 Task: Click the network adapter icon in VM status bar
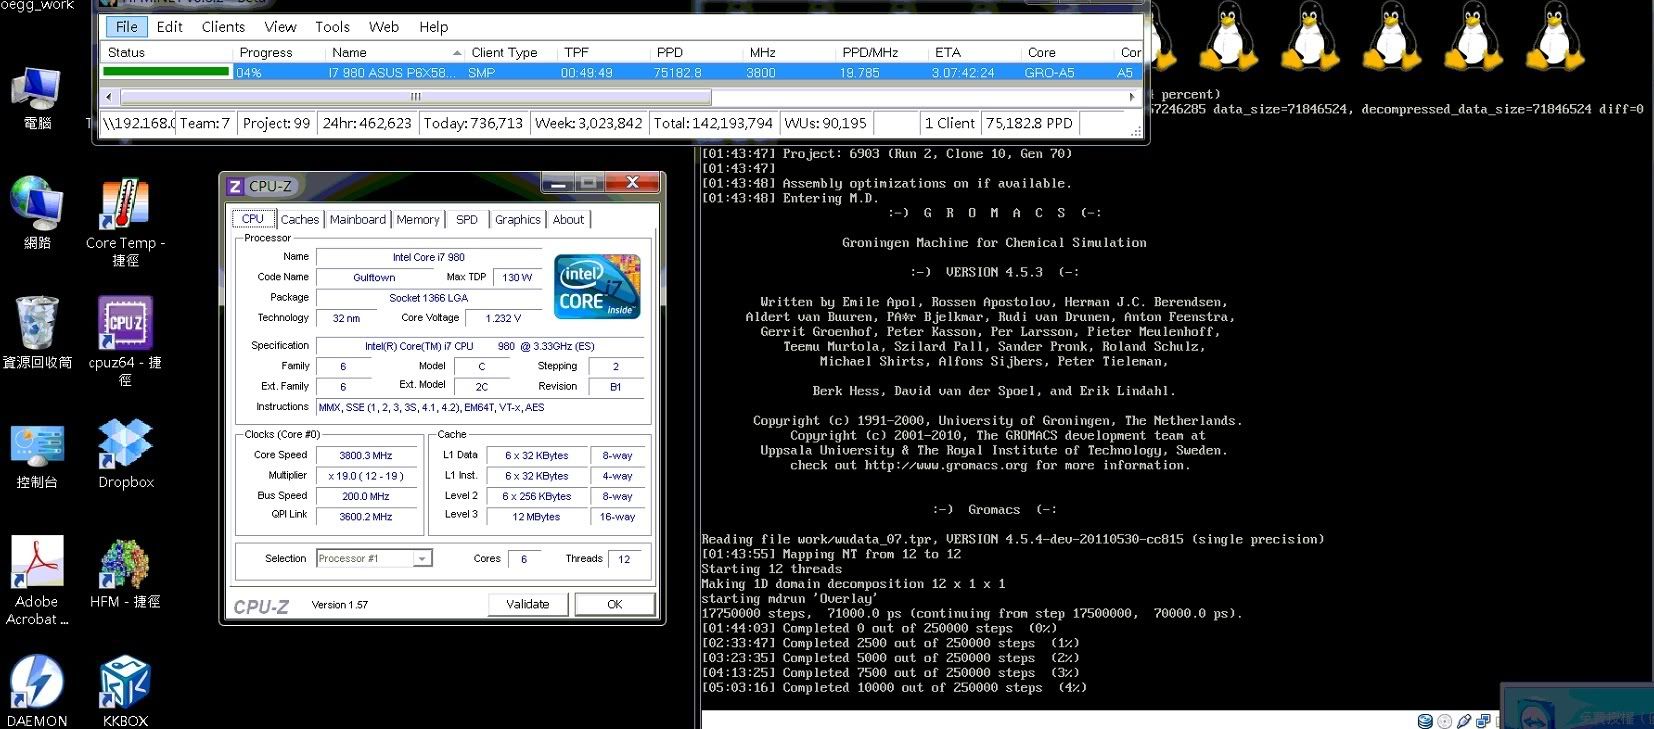coord(1483,721)
